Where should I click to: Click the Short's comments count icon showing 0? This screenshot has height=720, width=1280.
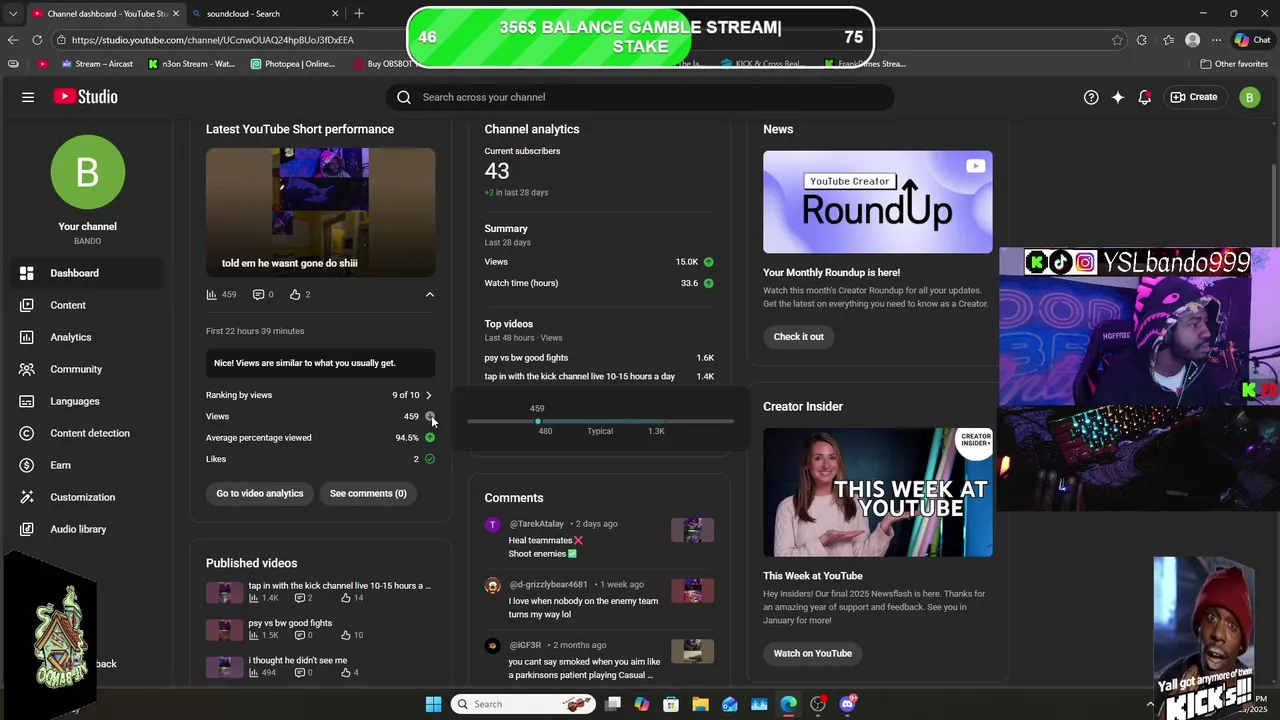[258, 294]
